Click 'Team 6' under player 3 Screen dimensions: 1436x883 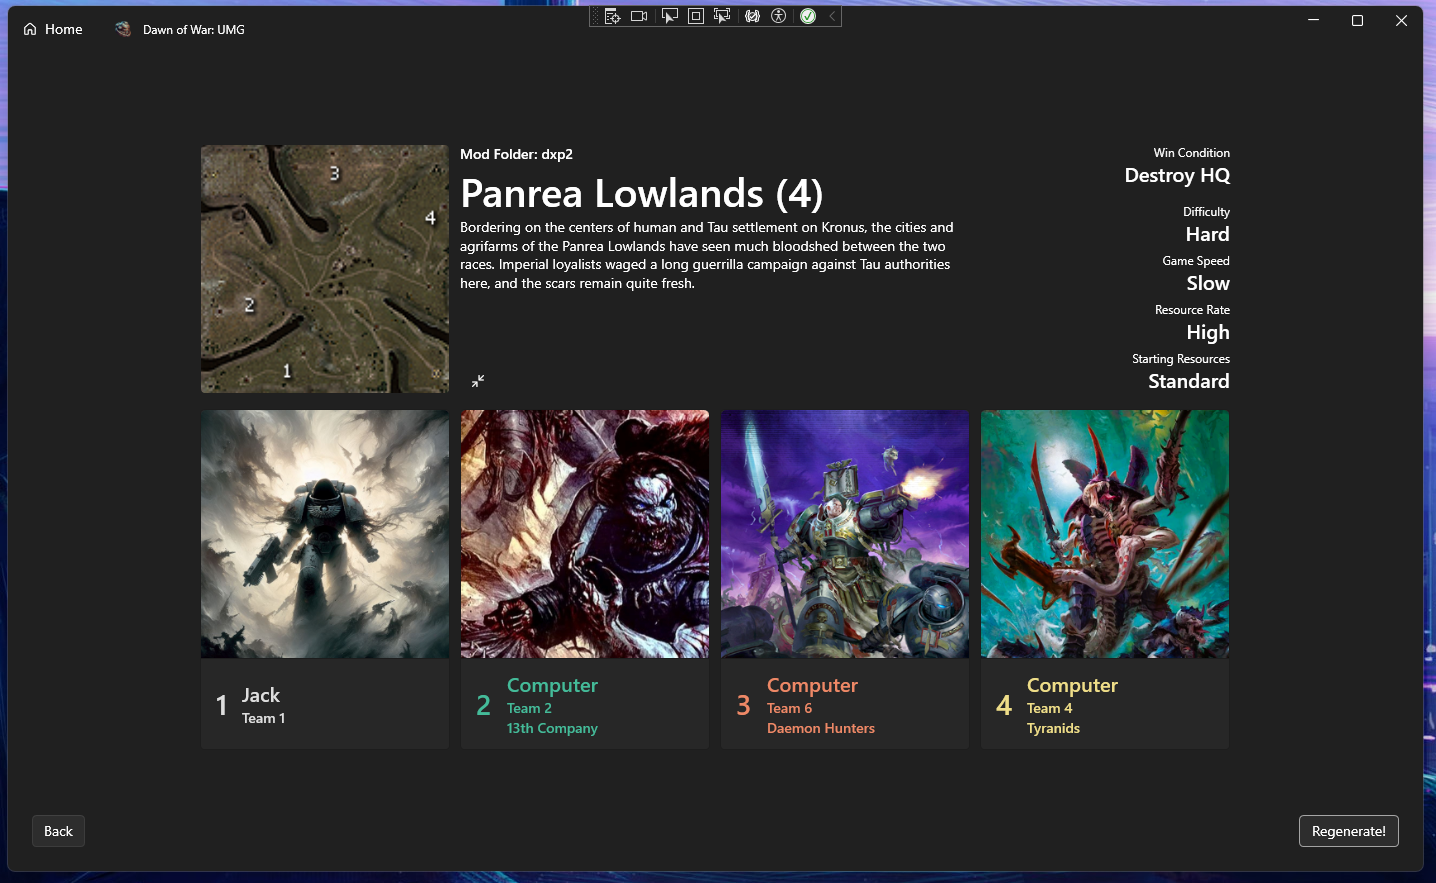[789, 708]
